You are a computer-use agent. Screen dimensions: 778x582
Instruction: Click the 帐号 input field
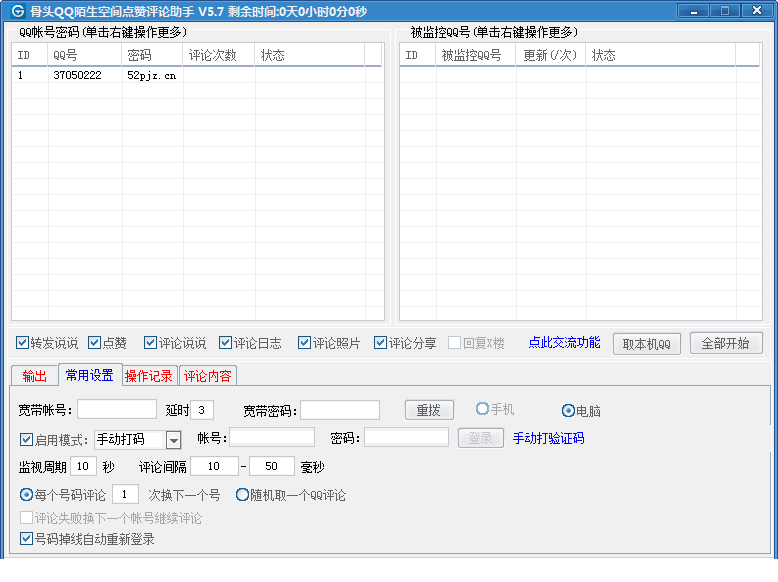272,438
